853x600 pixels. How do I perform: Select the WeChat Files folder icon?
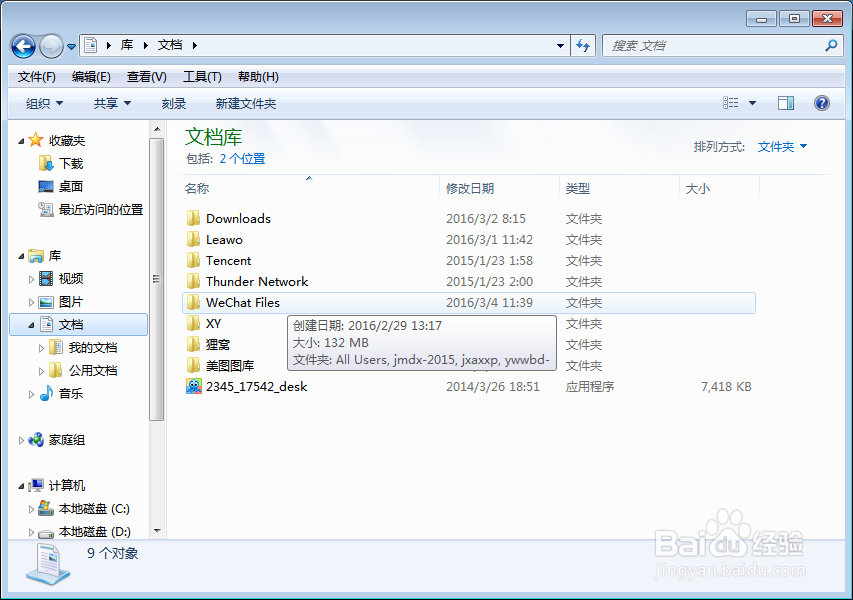pos(193,302)
